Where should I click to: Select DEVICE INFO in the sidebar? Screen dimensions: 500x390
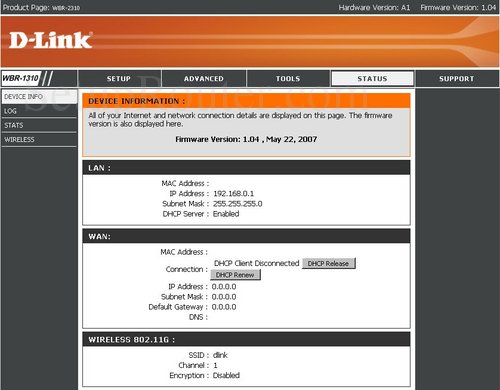point(39,96)
